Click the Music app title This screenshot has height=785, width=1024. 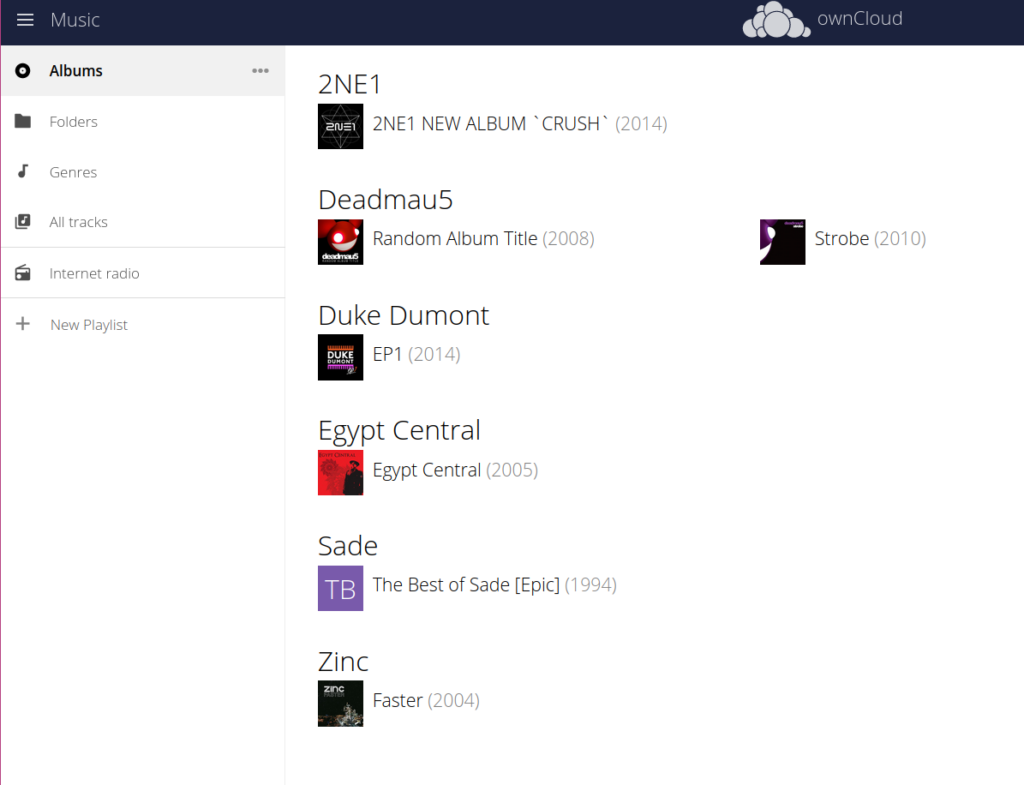click(x=75, y=20)
